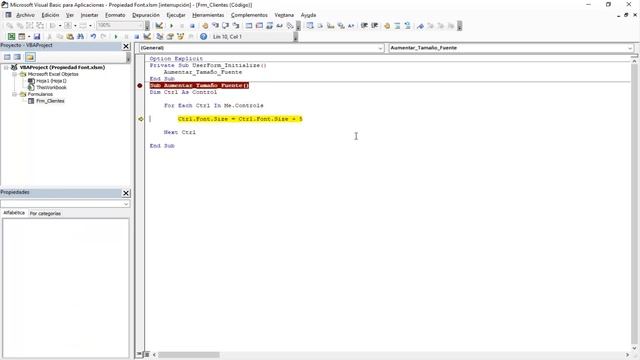Click the Paste icon in the Standard toolbar
The width and height of the screenshot is (640, 360).
coord(70,37)
